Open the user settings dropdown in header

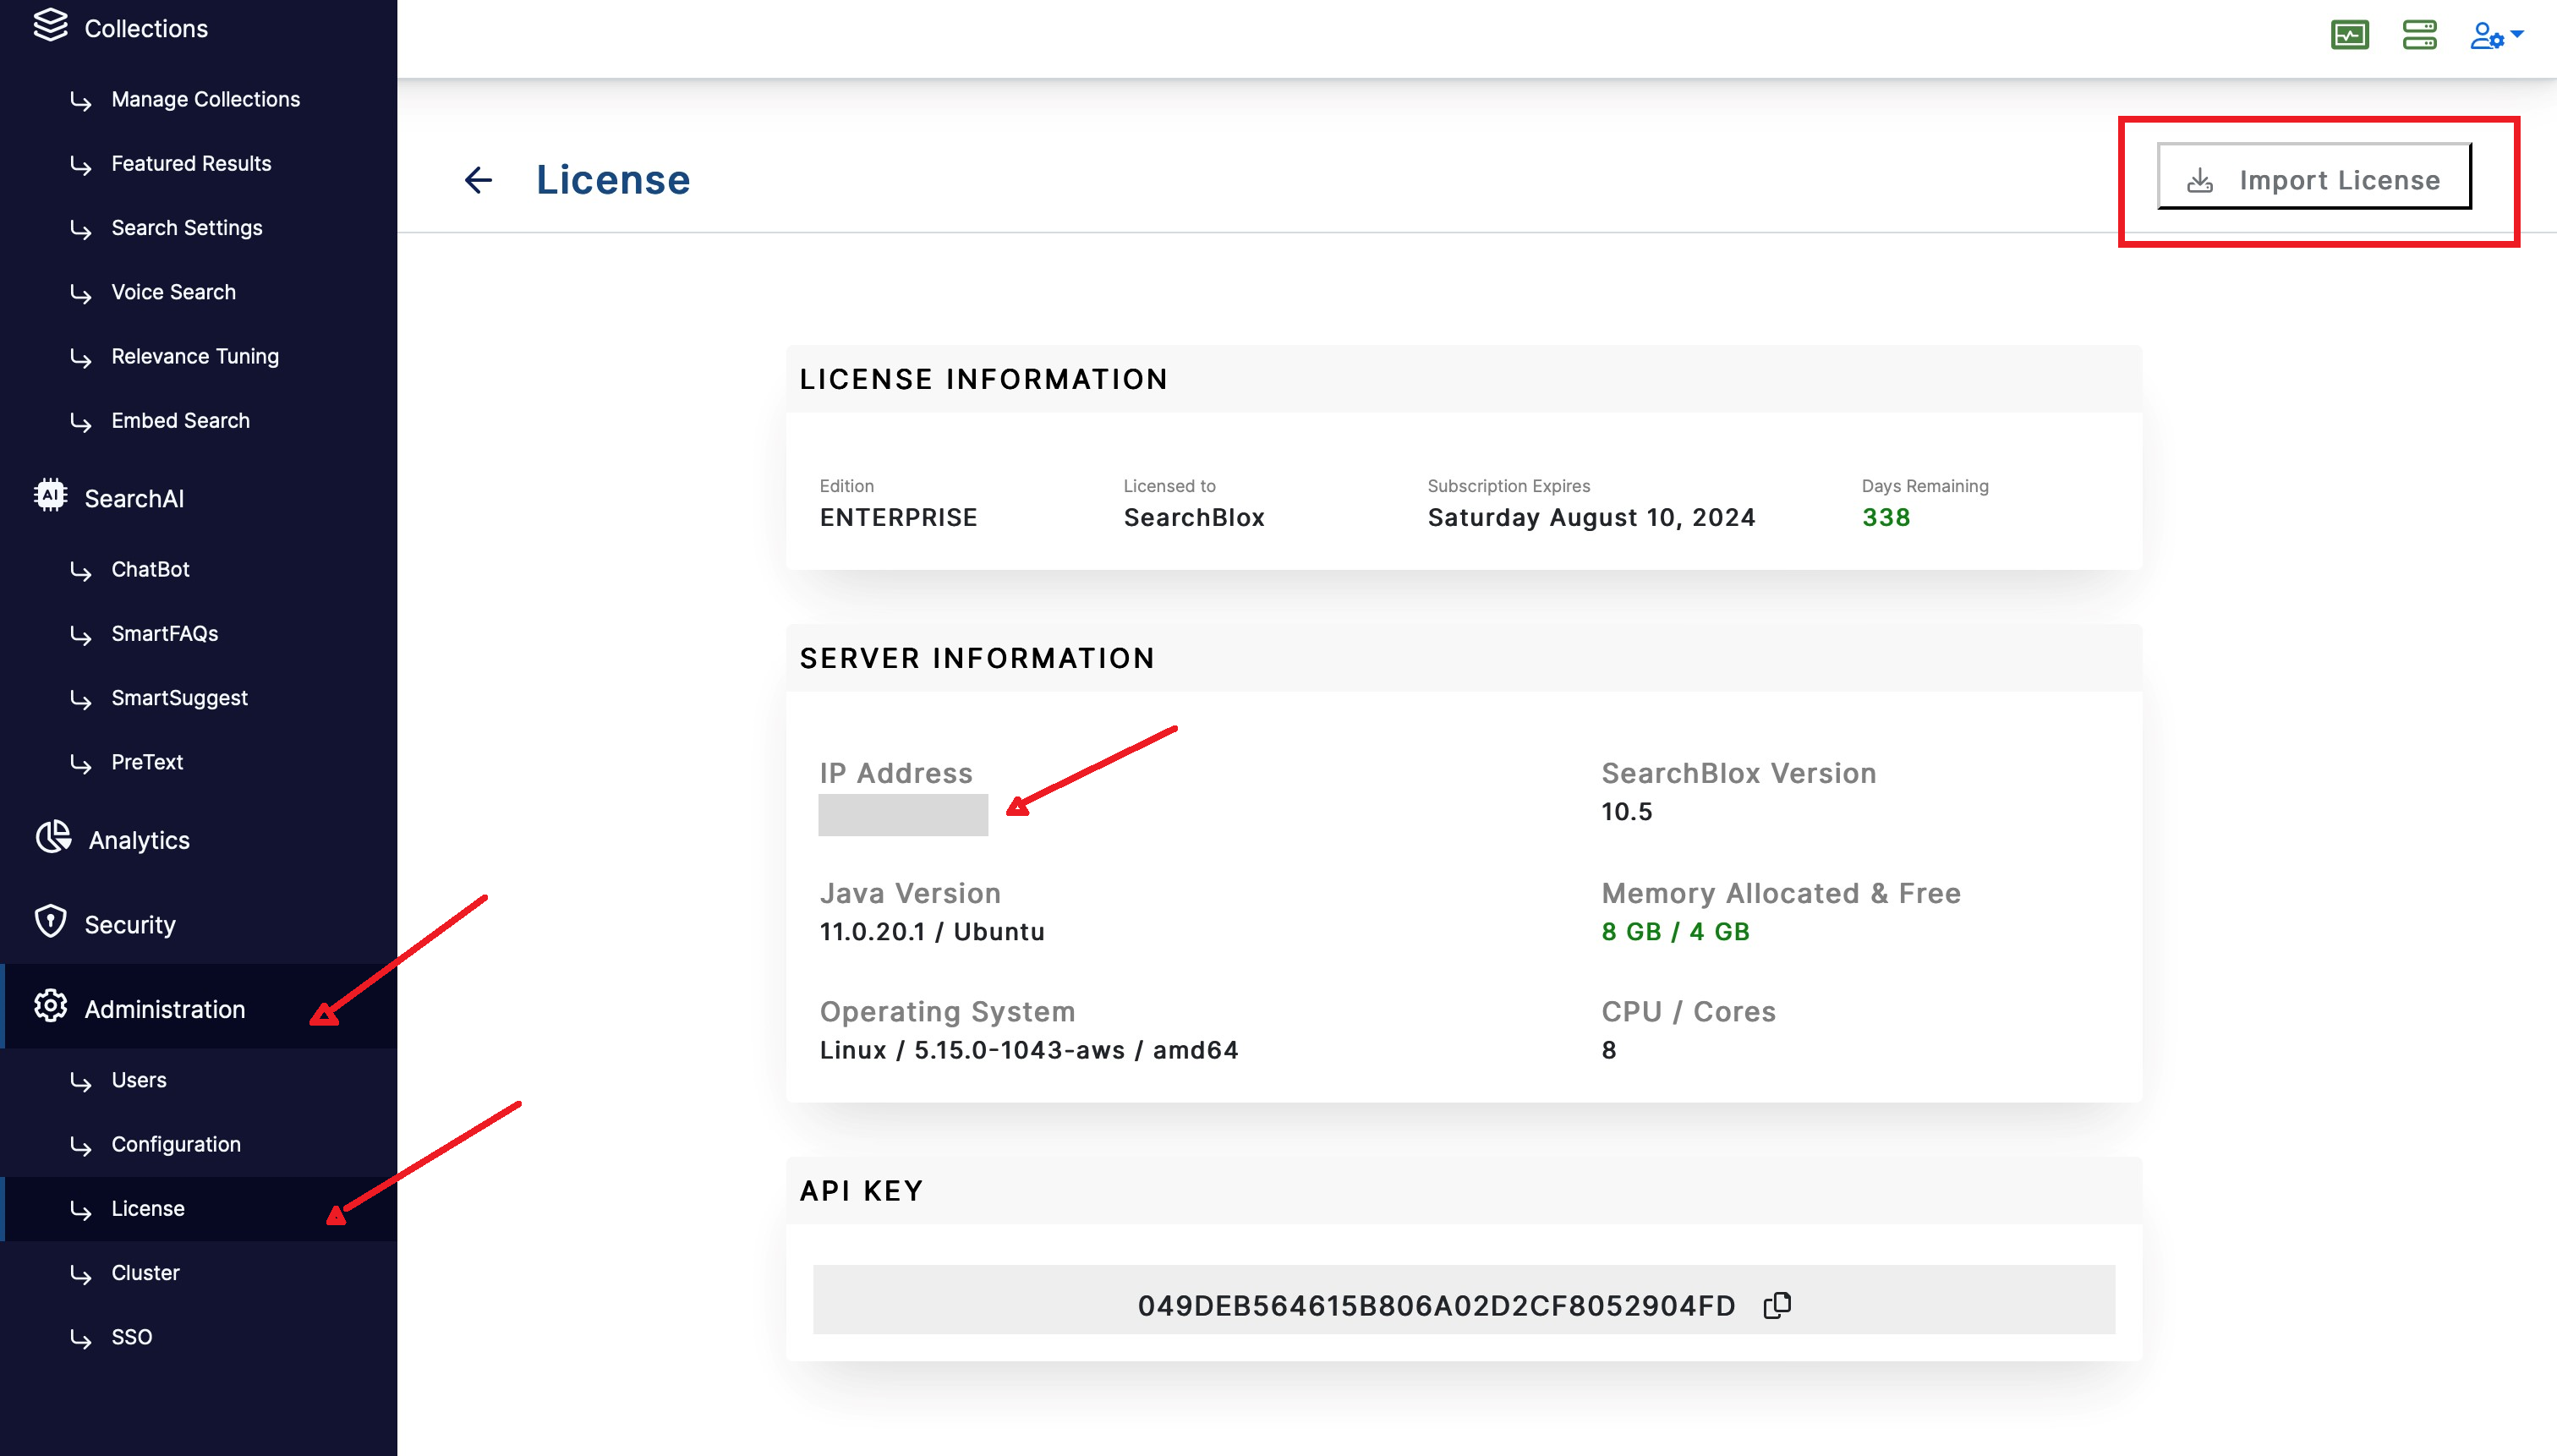[2495, 36]
